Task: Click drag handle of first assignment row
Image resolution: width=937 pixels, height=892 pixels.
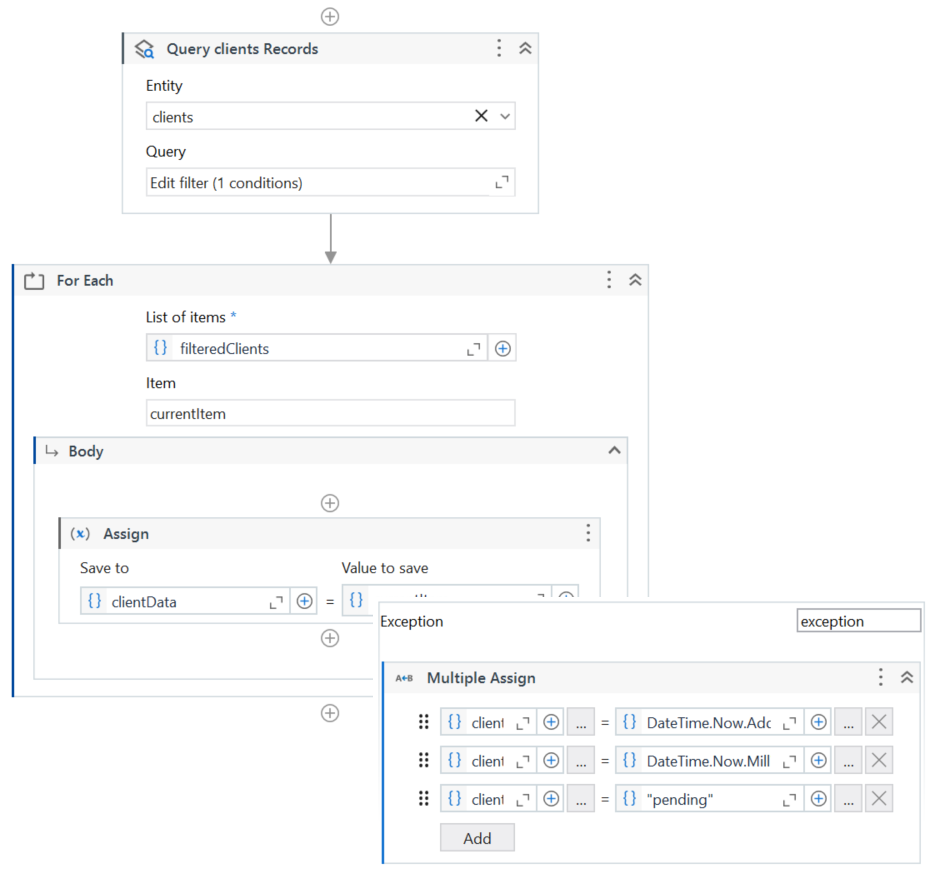Action: (x=424, y=722)
